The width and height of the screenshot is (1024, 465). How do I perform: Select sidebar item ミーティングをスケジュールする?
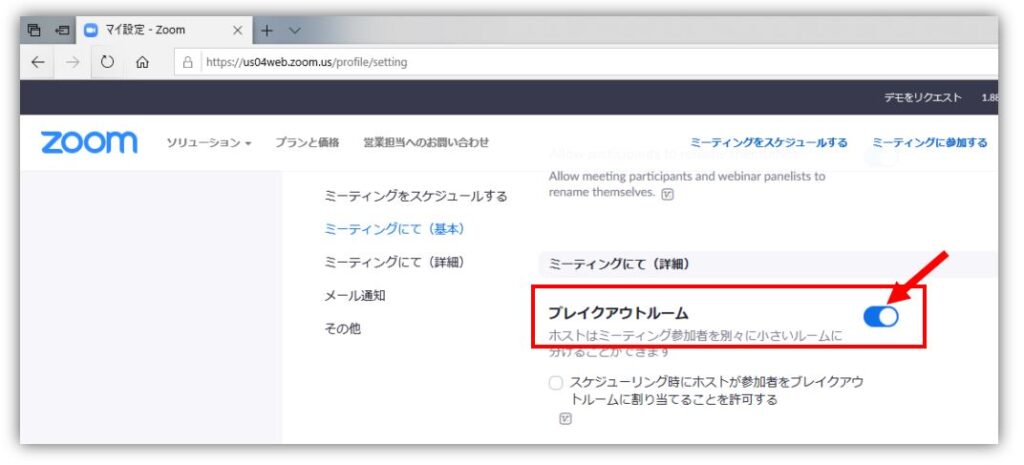point(415,196)
